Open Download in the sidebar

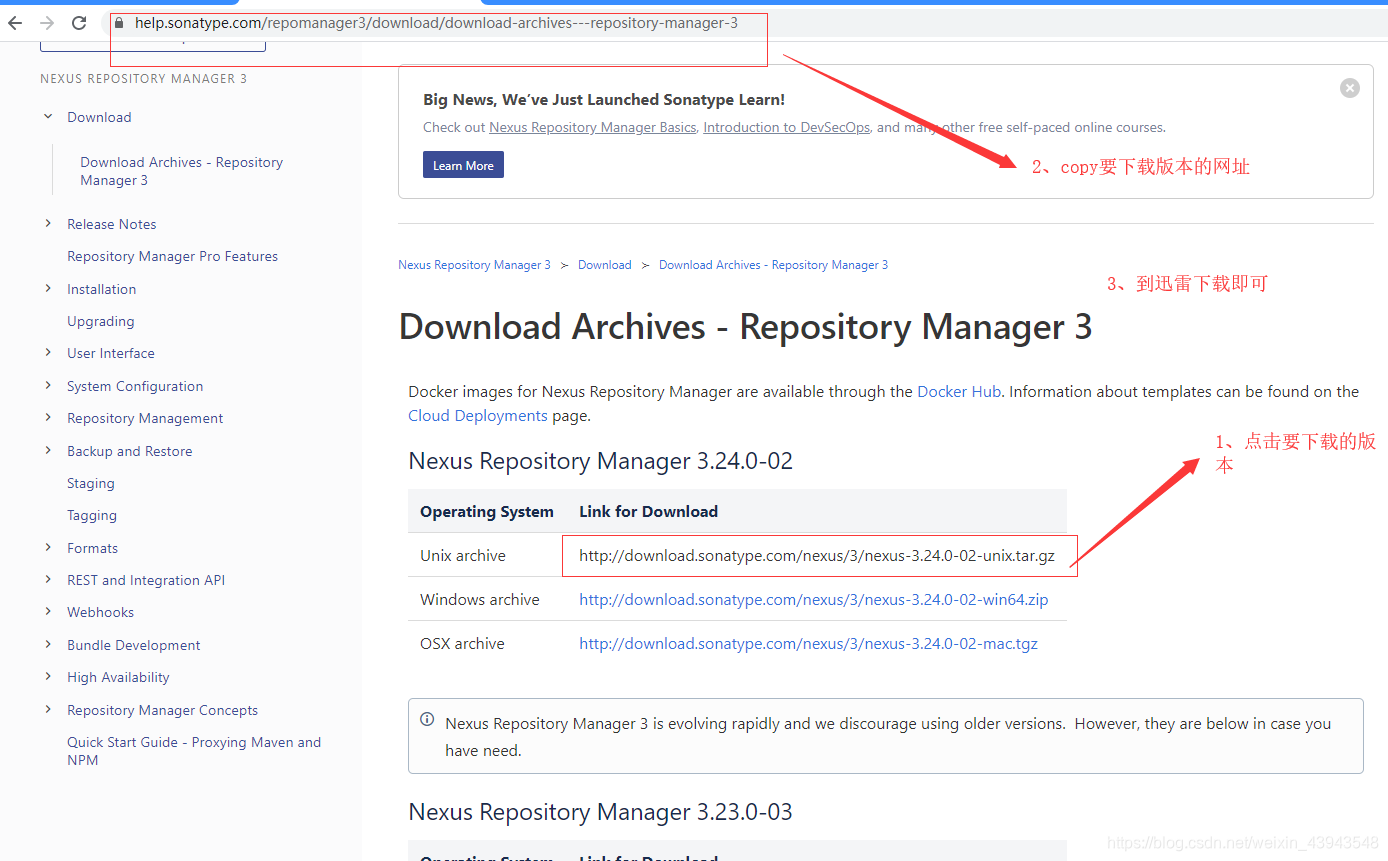(99, 117)
